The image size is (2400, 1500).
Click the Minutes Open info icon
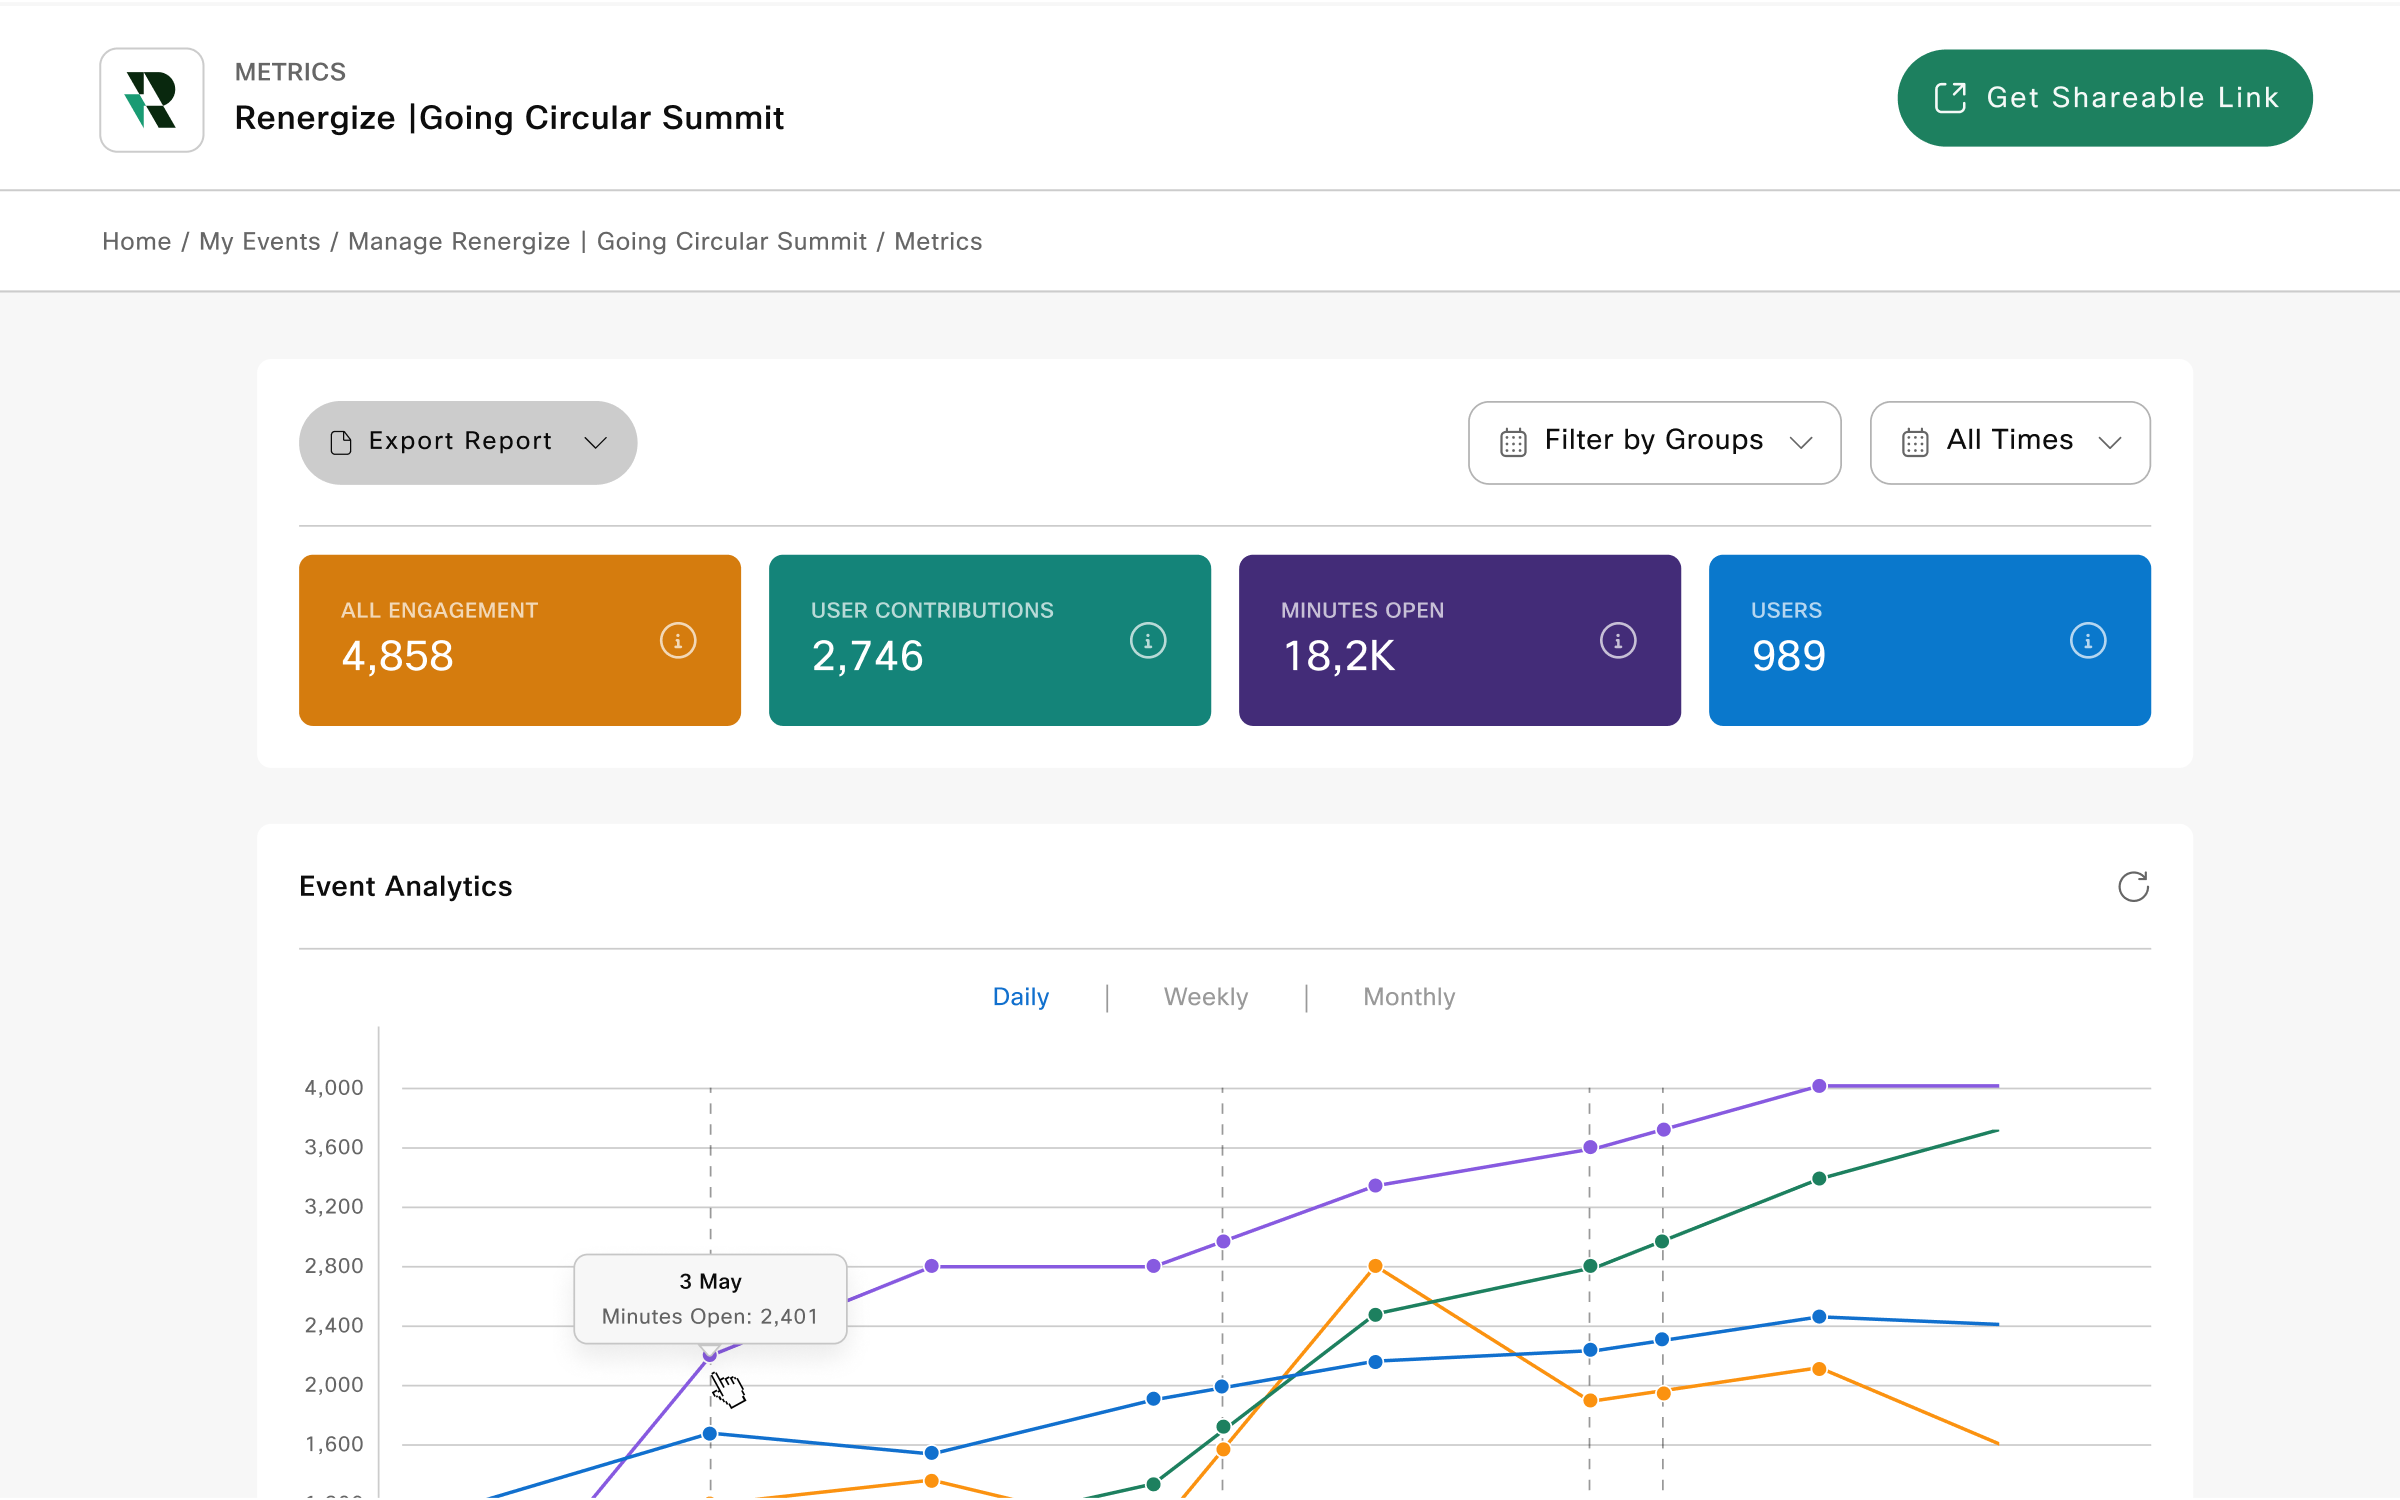click(x=1616, y=639)
